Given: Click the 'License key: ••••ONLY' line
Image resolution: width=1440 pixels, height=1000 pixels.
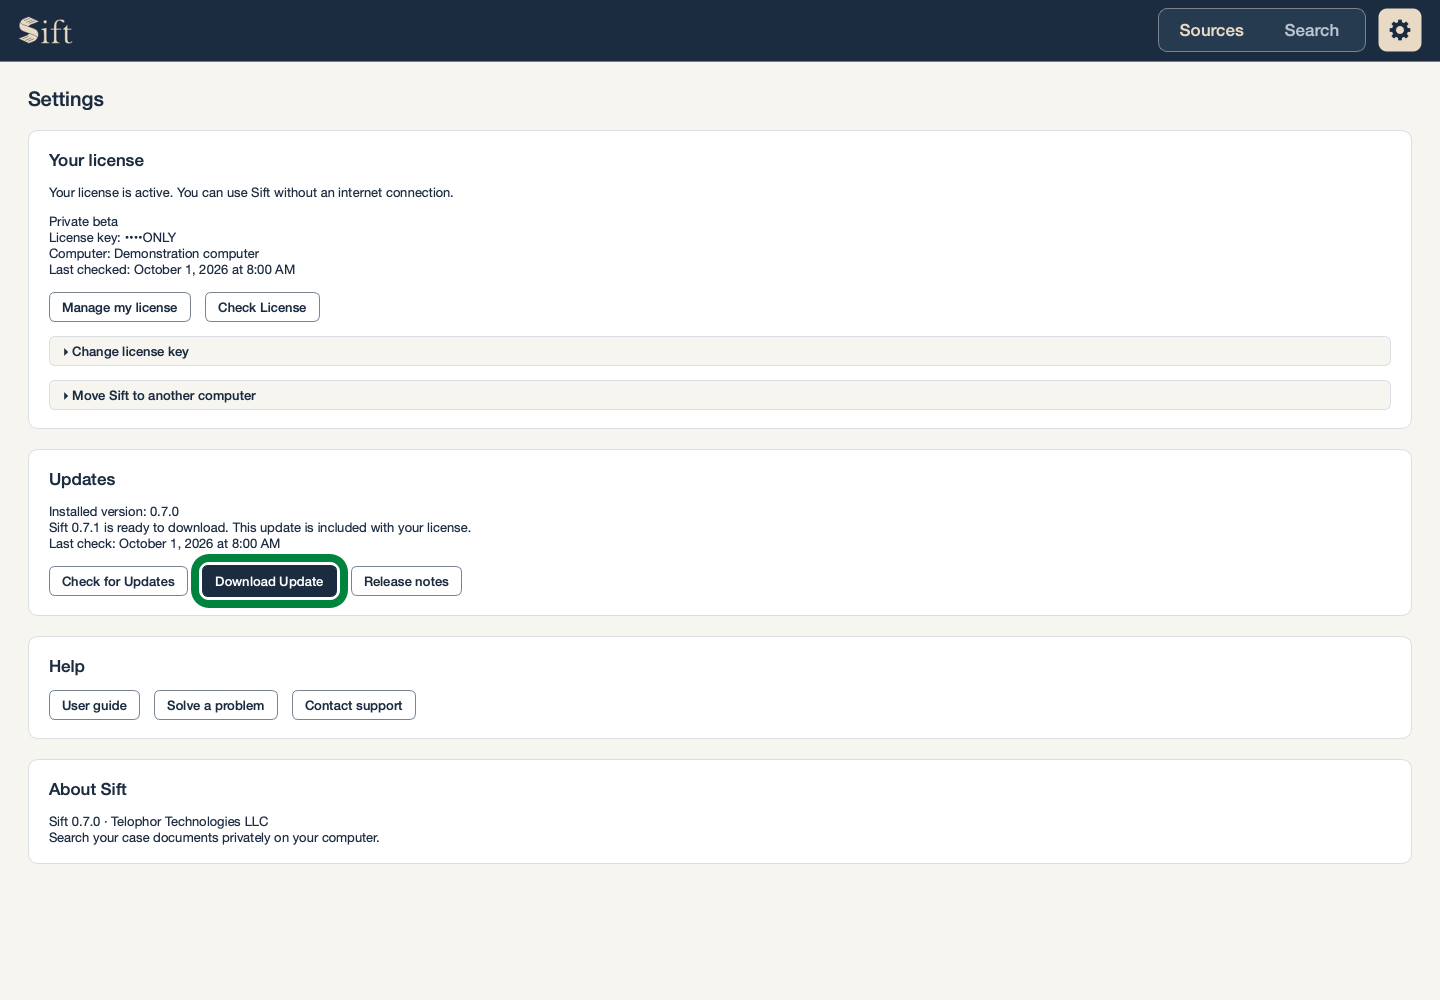Looking at the screenshot, I should click(x=112, y=237).
